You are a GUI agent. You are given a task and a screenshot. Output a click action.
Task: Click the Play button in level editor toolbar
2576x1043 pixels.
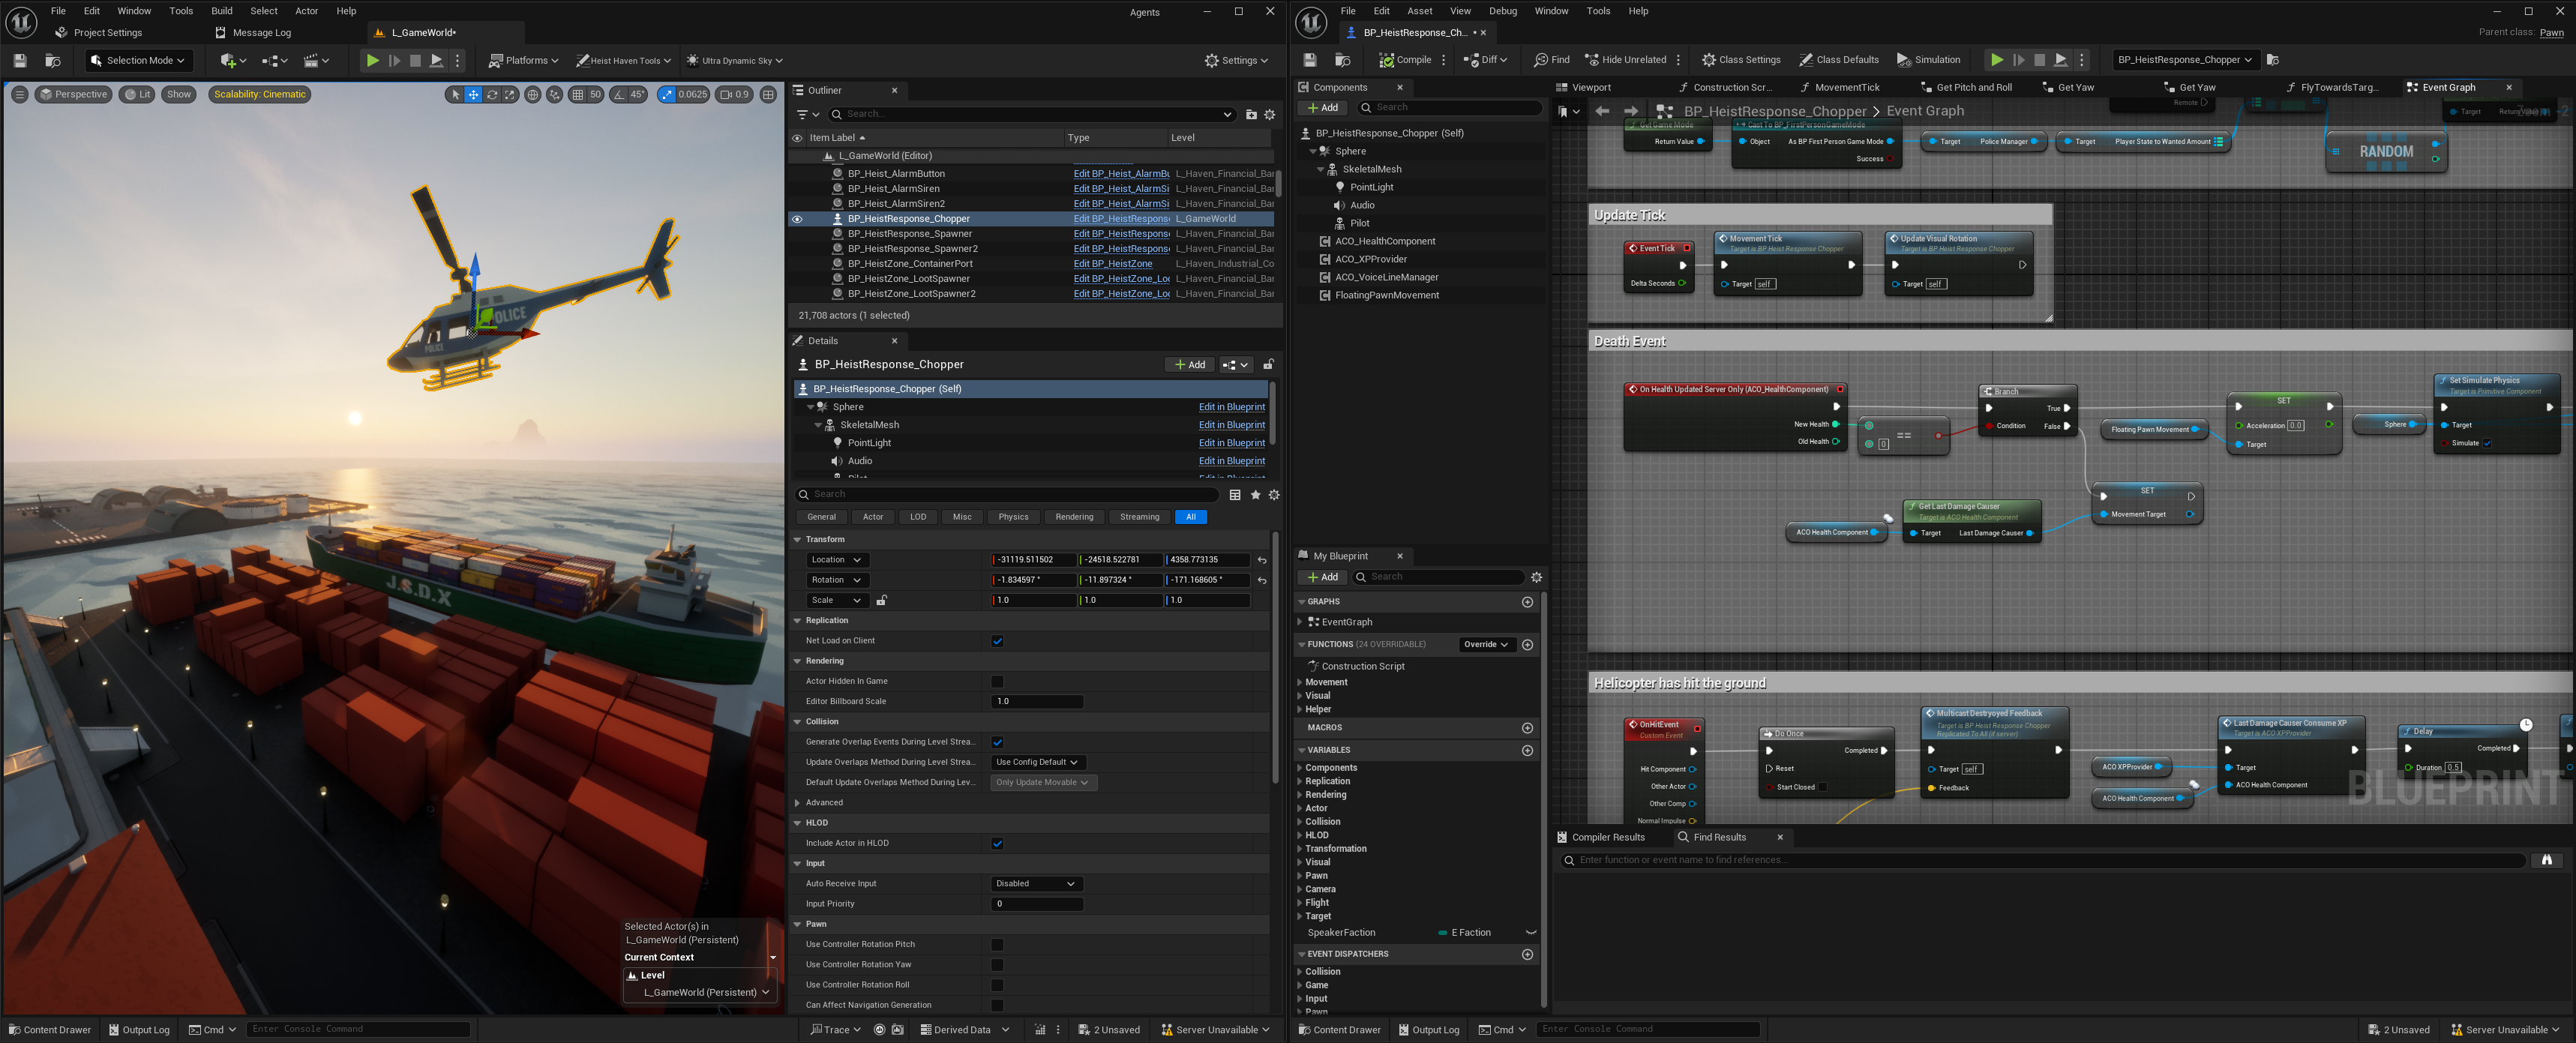[372, 61]
